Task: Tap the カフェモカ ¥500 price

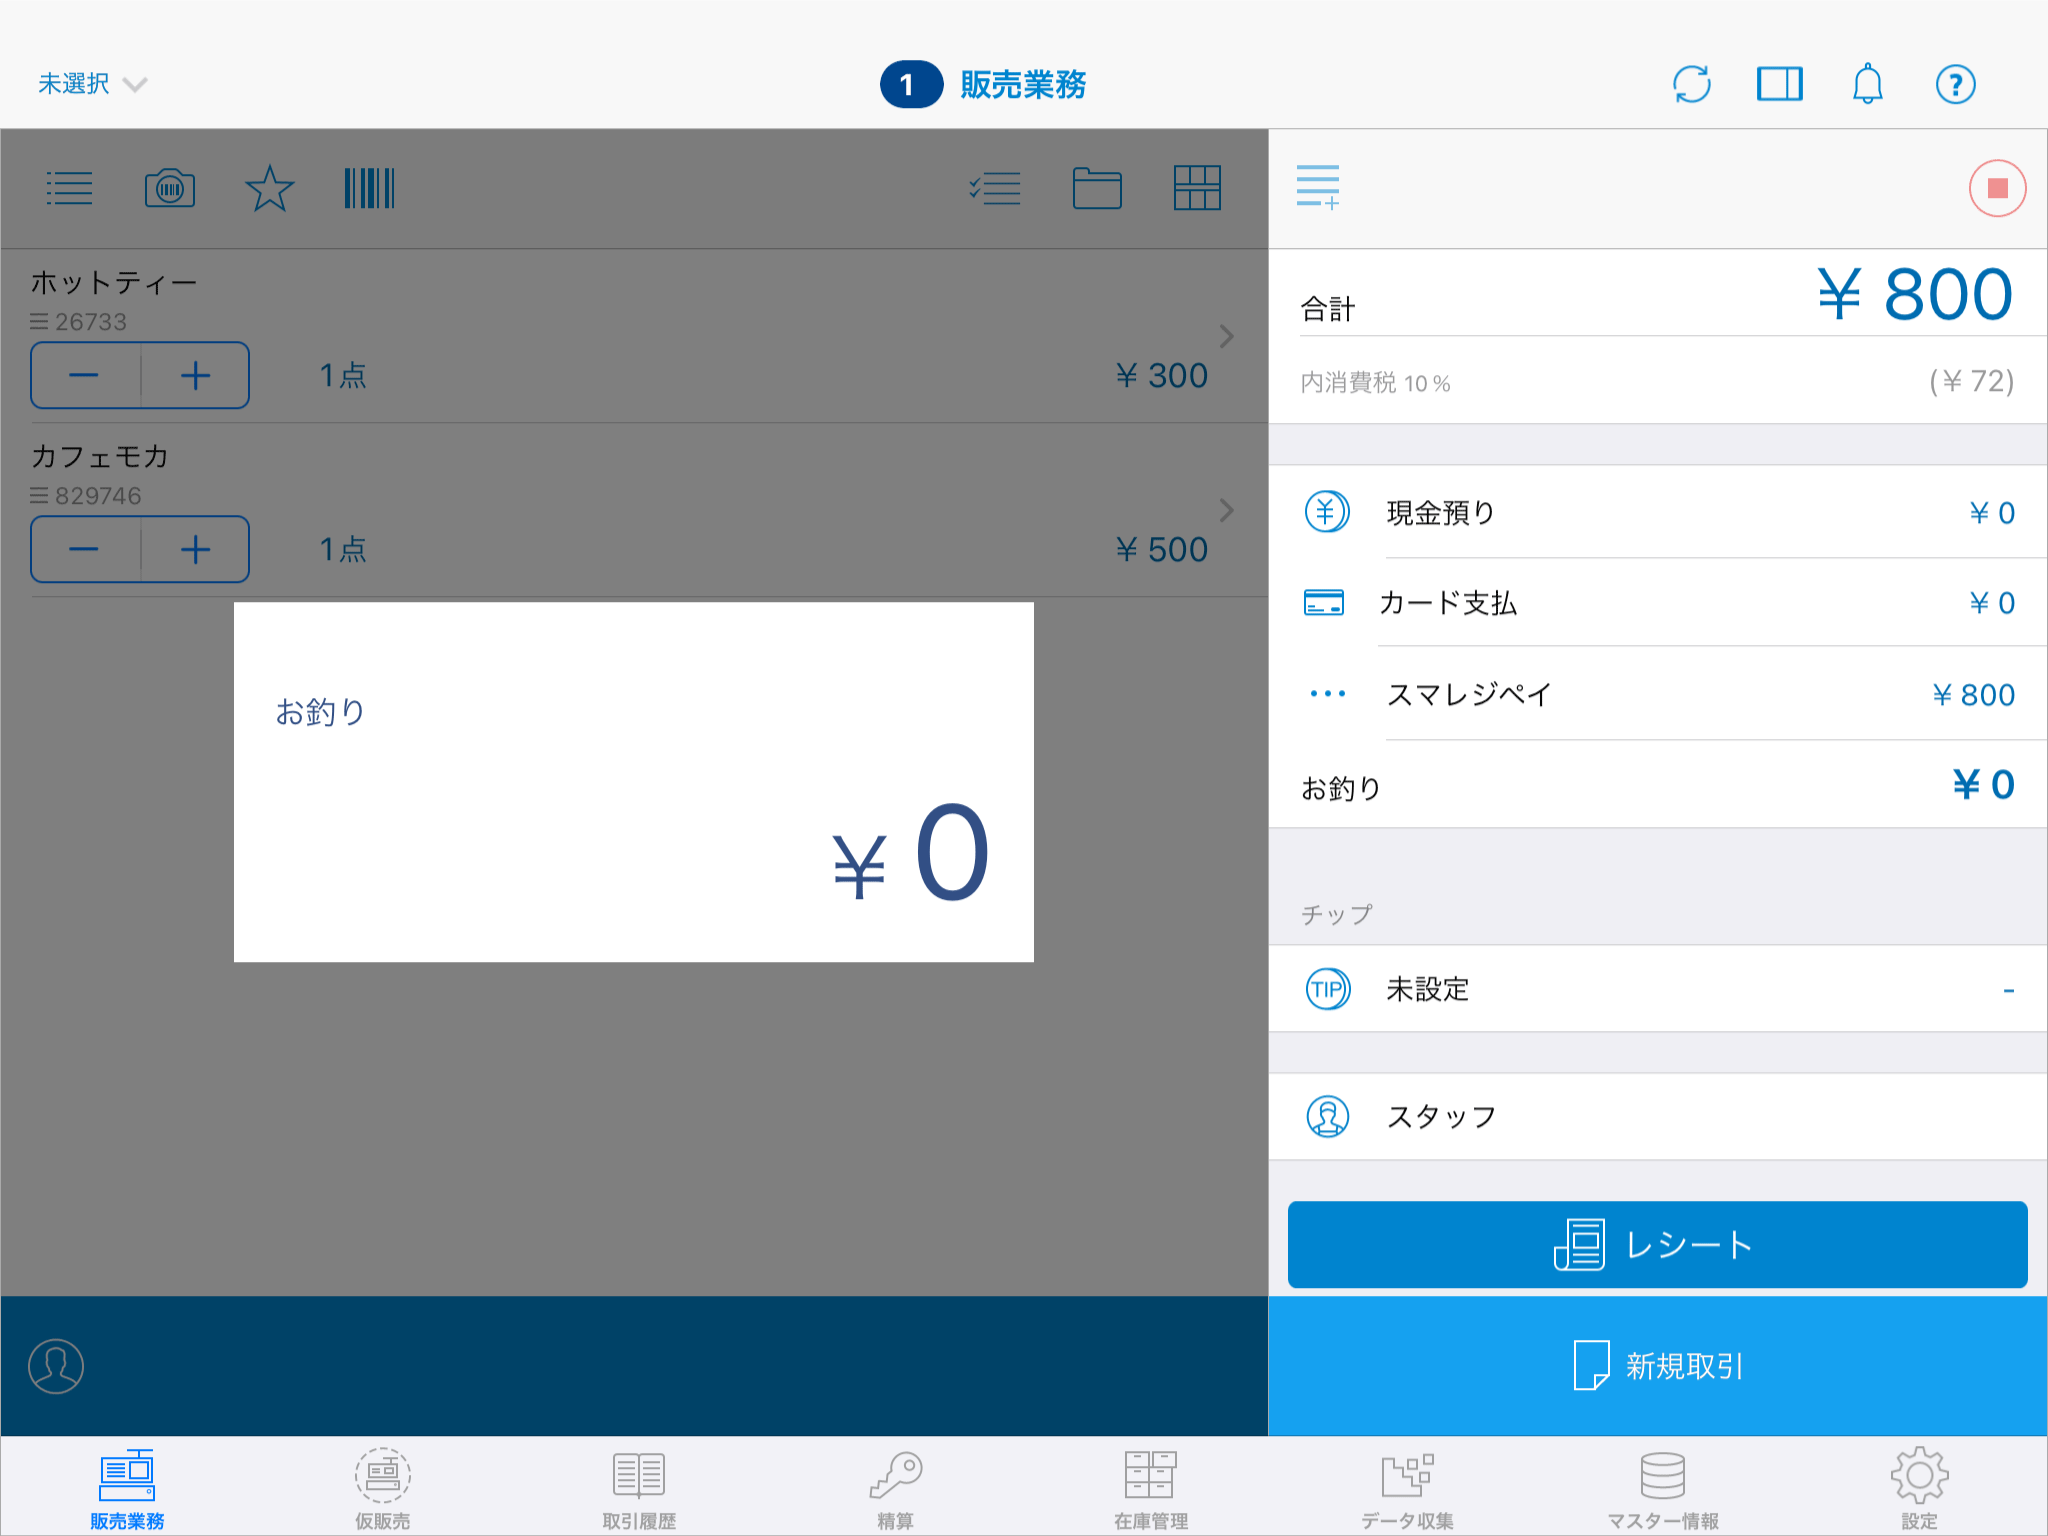Action: pos(1161,549)
